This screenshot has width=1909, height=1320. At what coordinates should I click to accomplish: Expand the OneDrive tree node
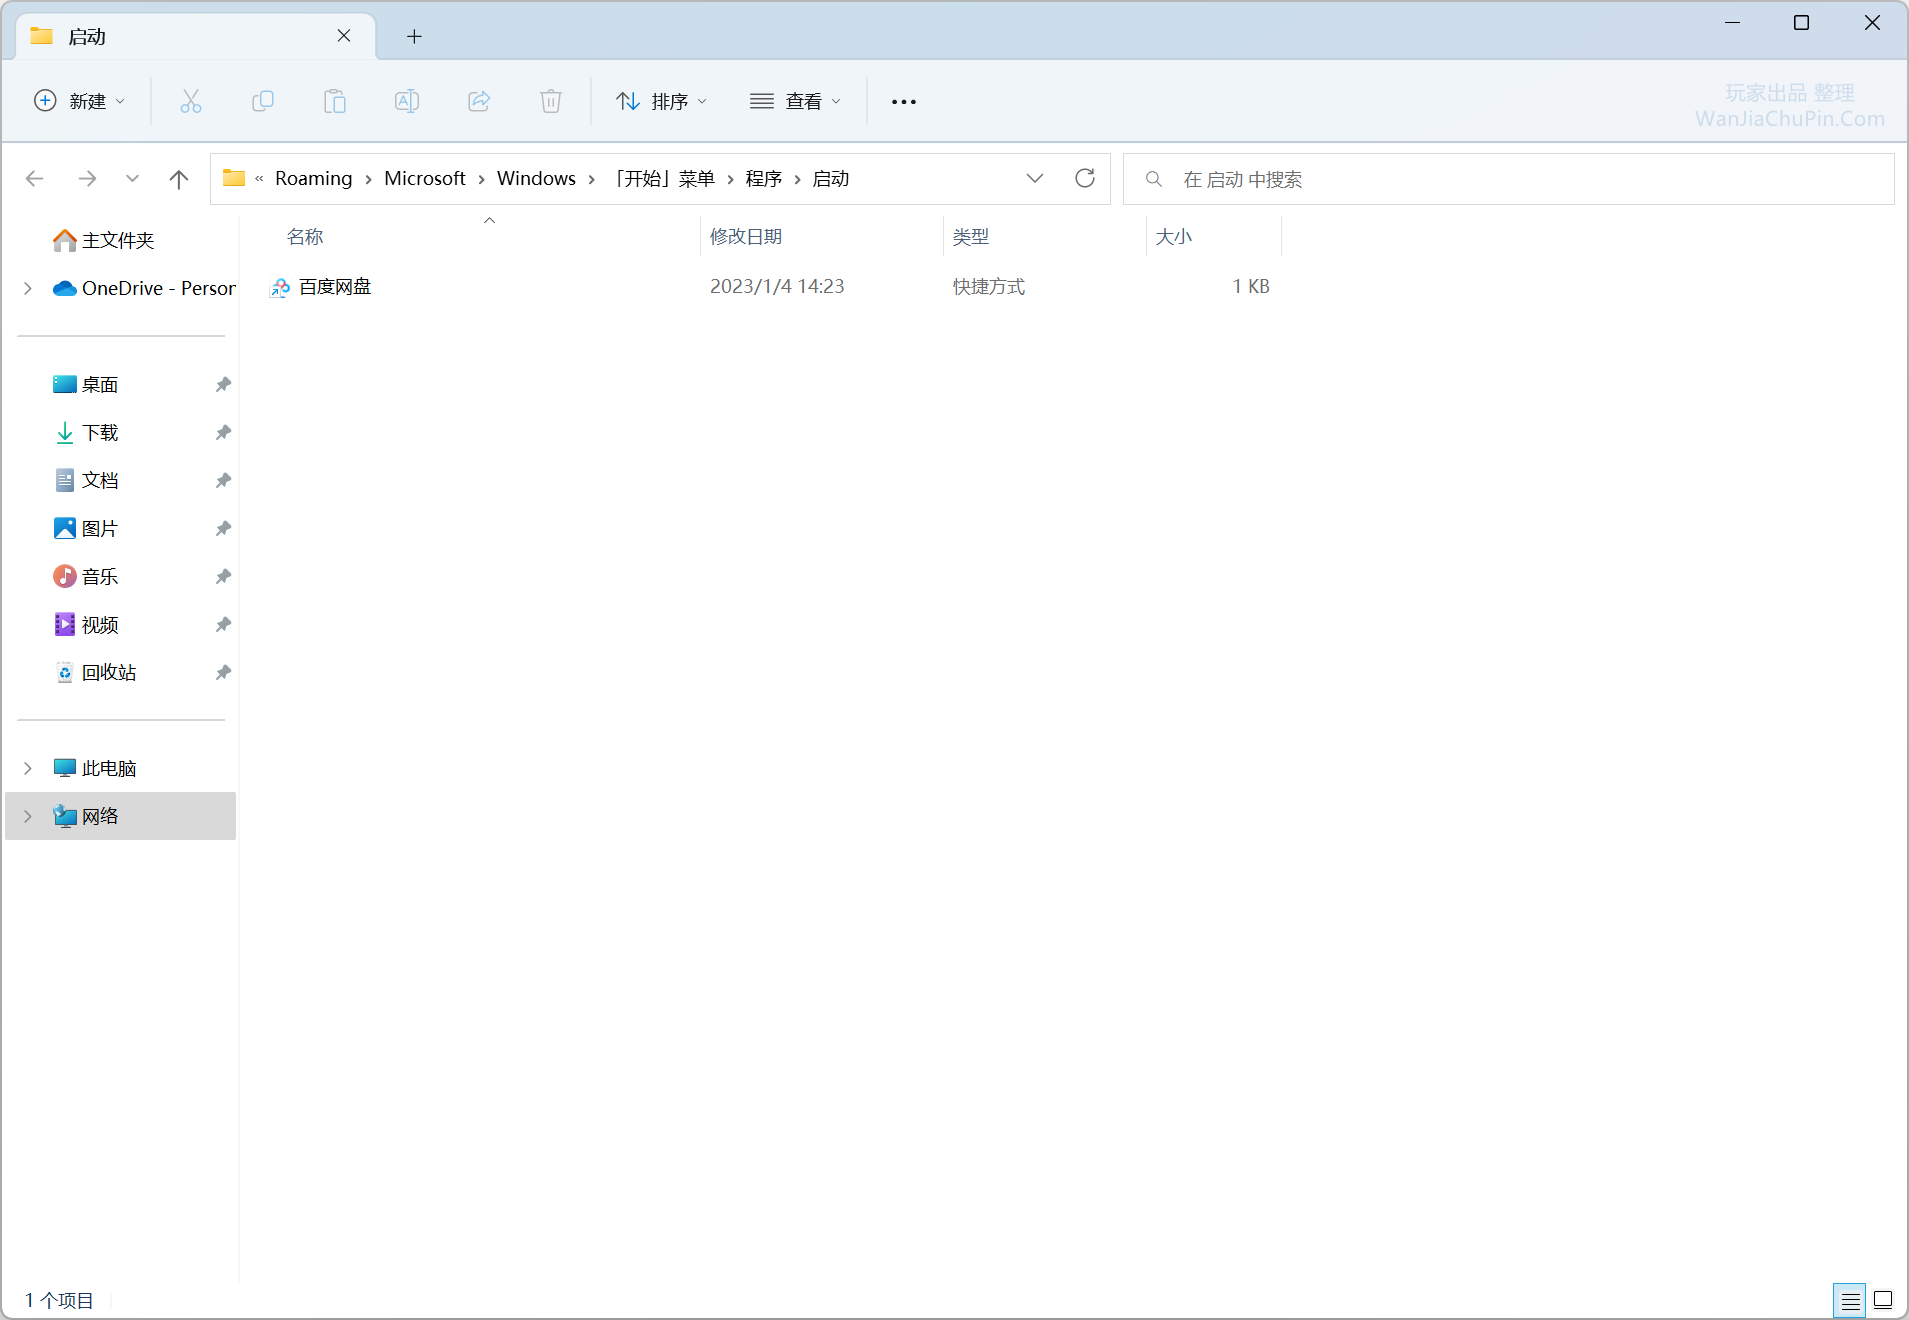point(28,289)
